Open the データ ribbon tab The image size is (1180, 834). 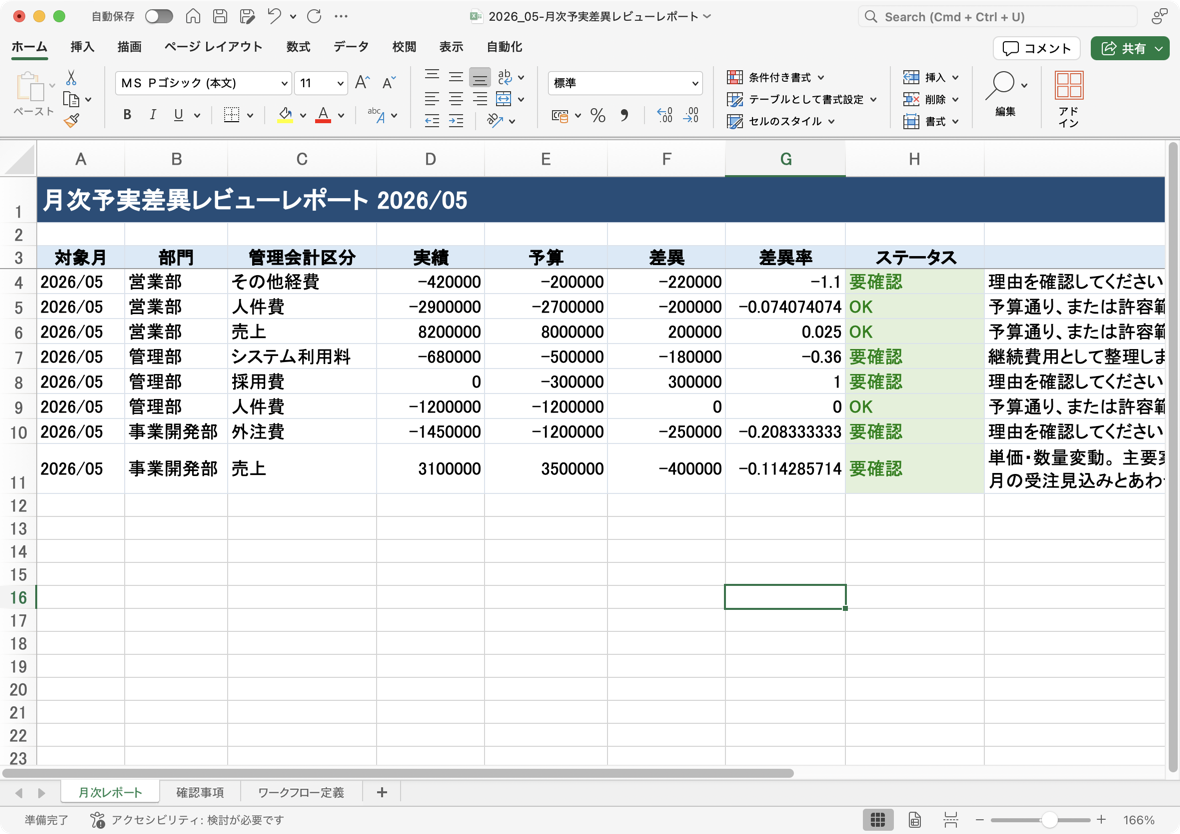(x=351, y=47)
